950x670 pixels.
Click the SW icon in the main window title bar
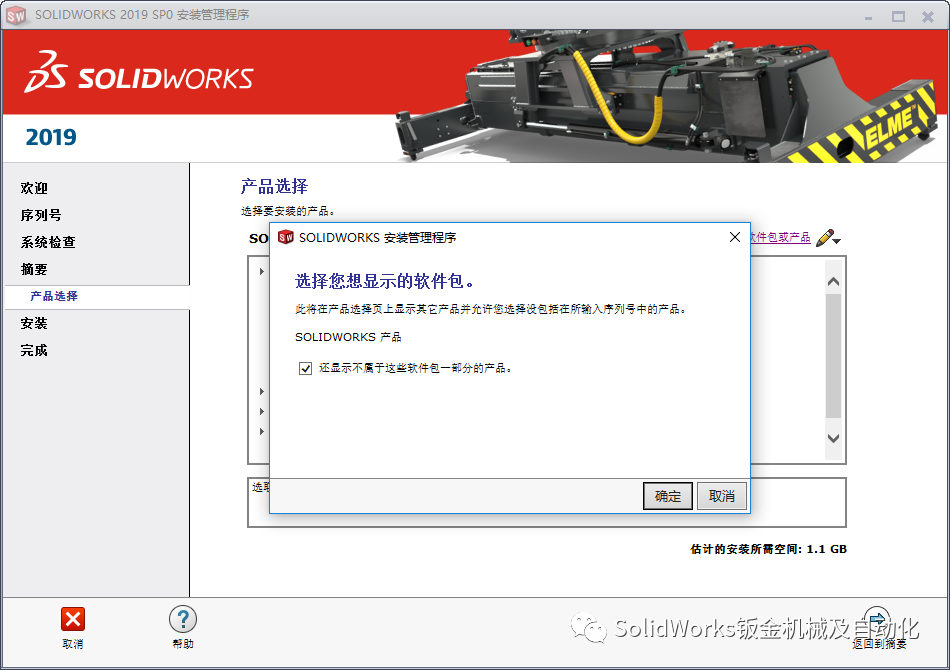(x=16, y=15)
